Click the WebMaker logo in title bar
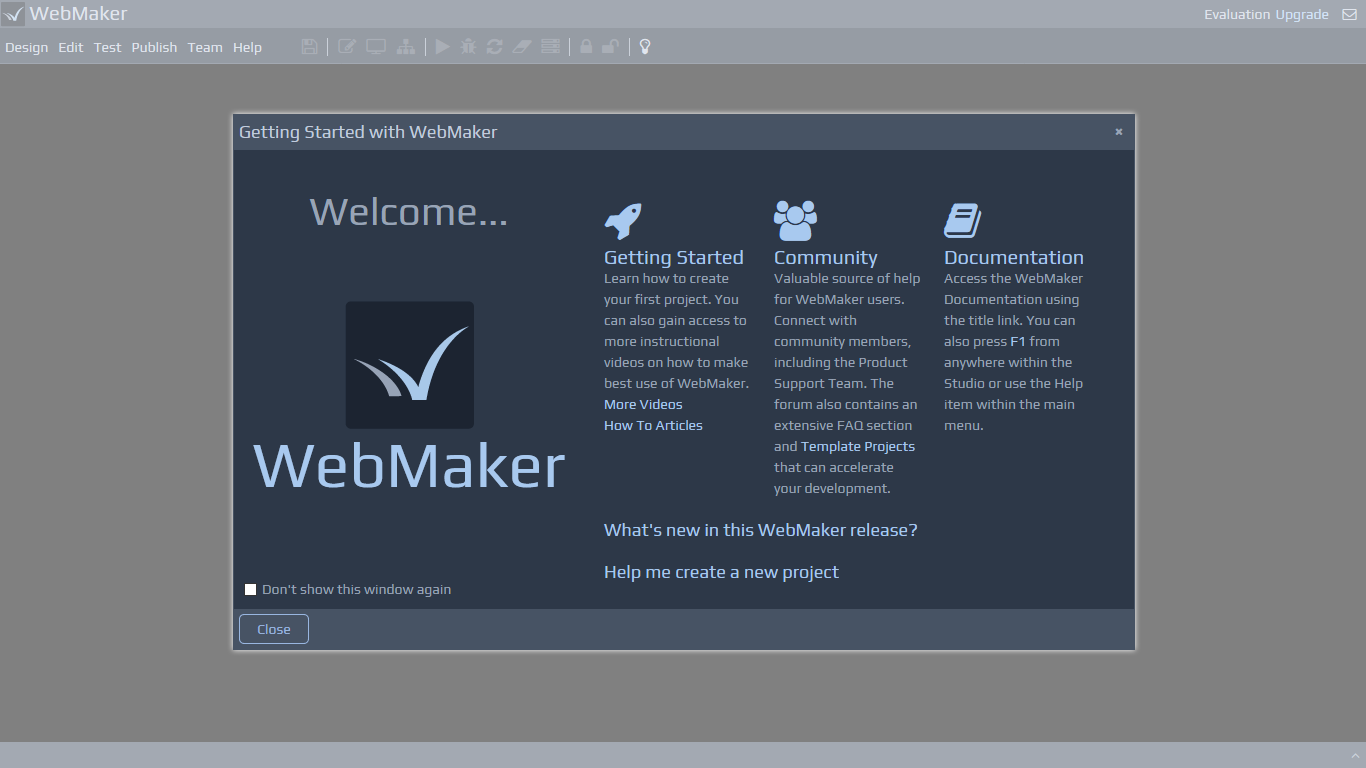The height and width of the screenshot is (768, 1366). 13,14
